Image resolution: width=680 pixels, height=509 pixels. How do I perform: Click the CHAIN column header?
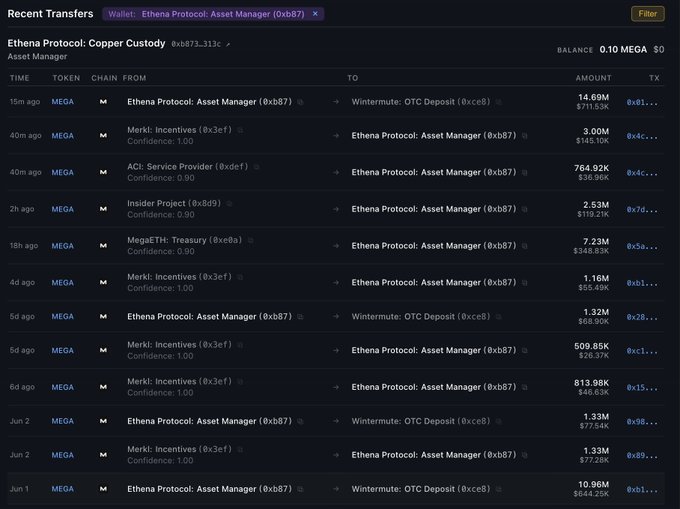(x=104, y=78)
